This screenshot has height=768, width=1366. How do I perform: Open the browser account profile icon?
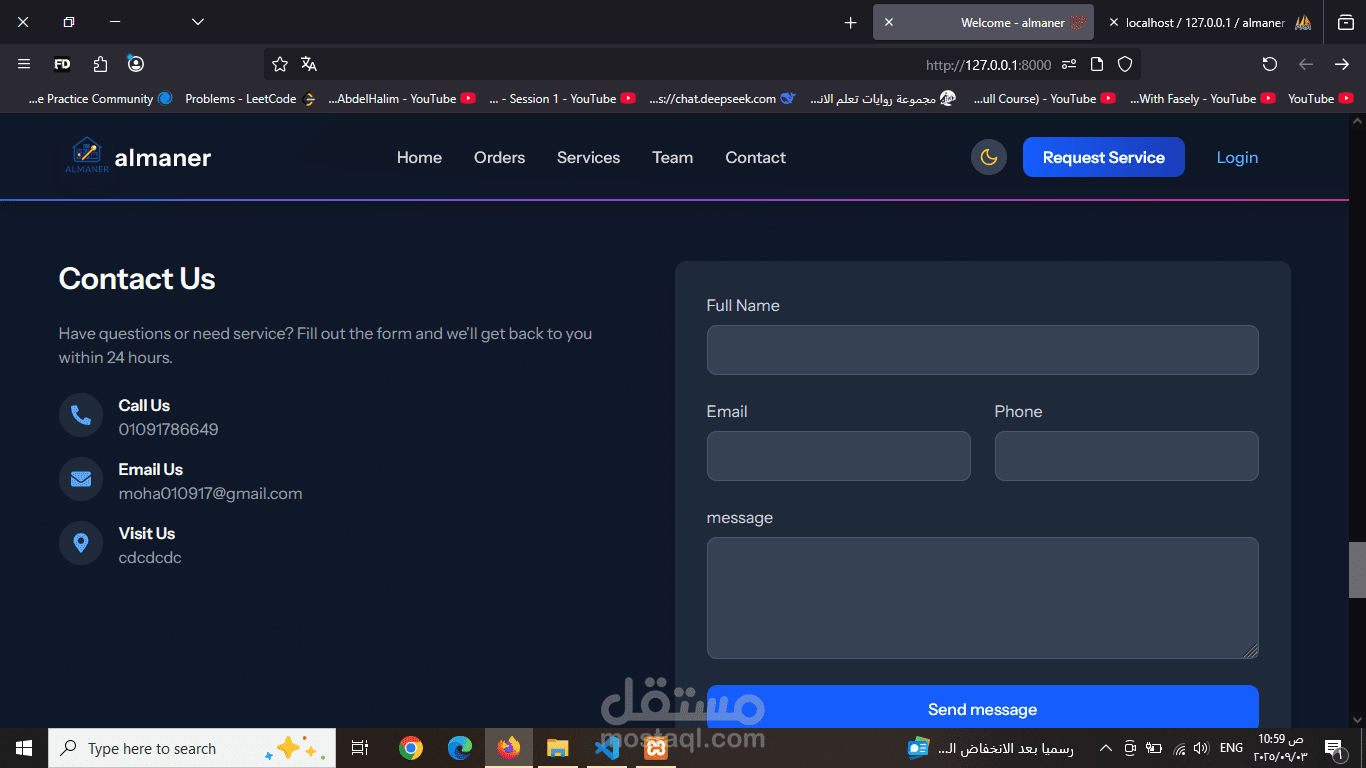tap(136, 64)
